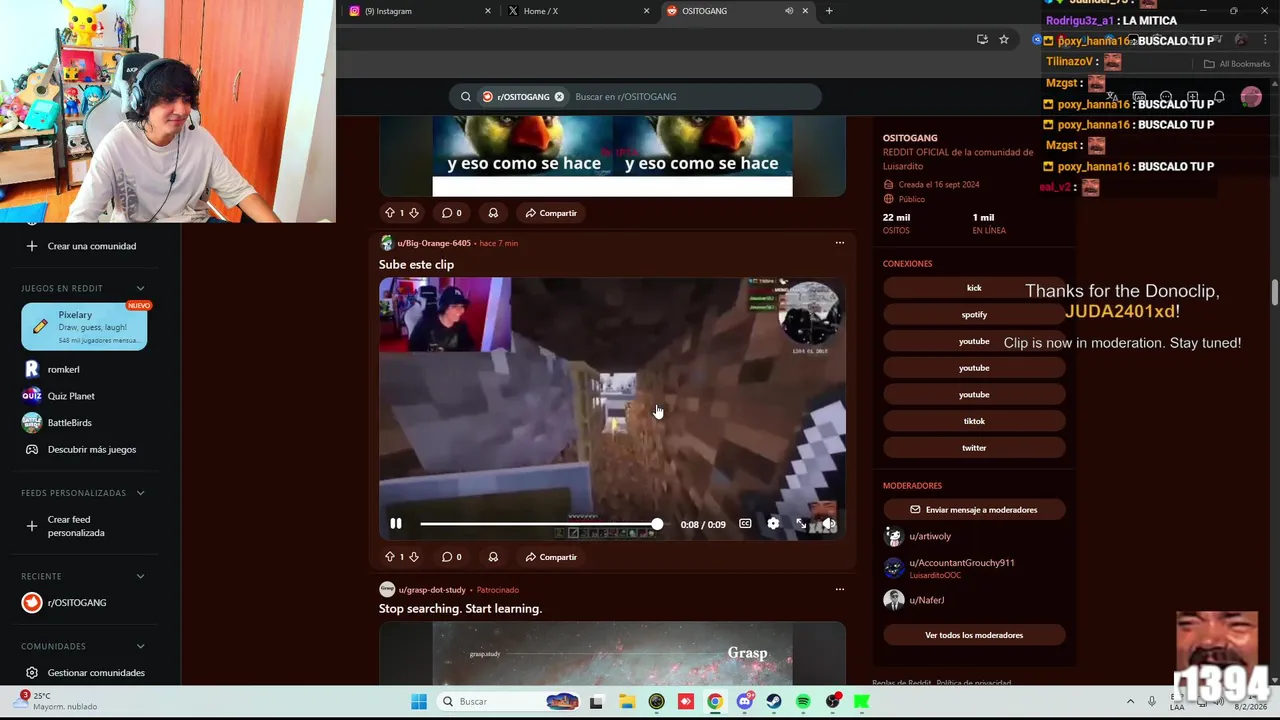The image size is (1280, 720).
Task: Open Windows Start menu
Action: pyautogui.click(x=419, y=702)
